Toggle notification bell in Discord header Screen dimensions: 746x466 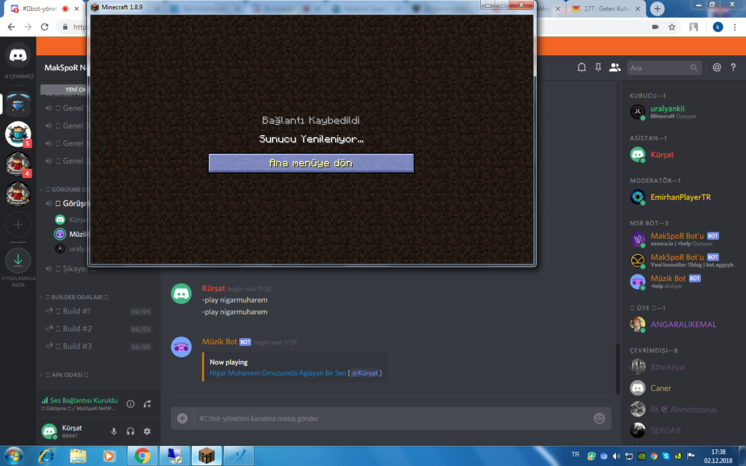tap(581, 68)
